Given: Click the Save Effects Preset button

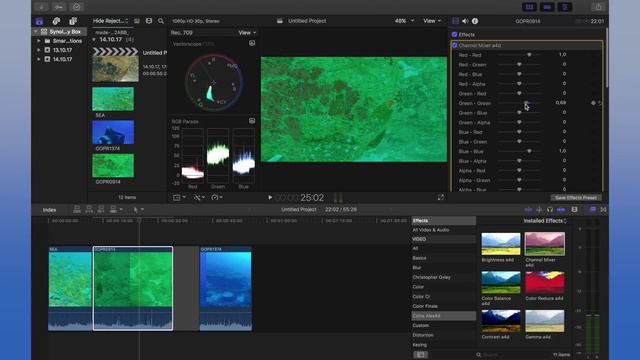Looking at the screenshot, I should 576,198.
